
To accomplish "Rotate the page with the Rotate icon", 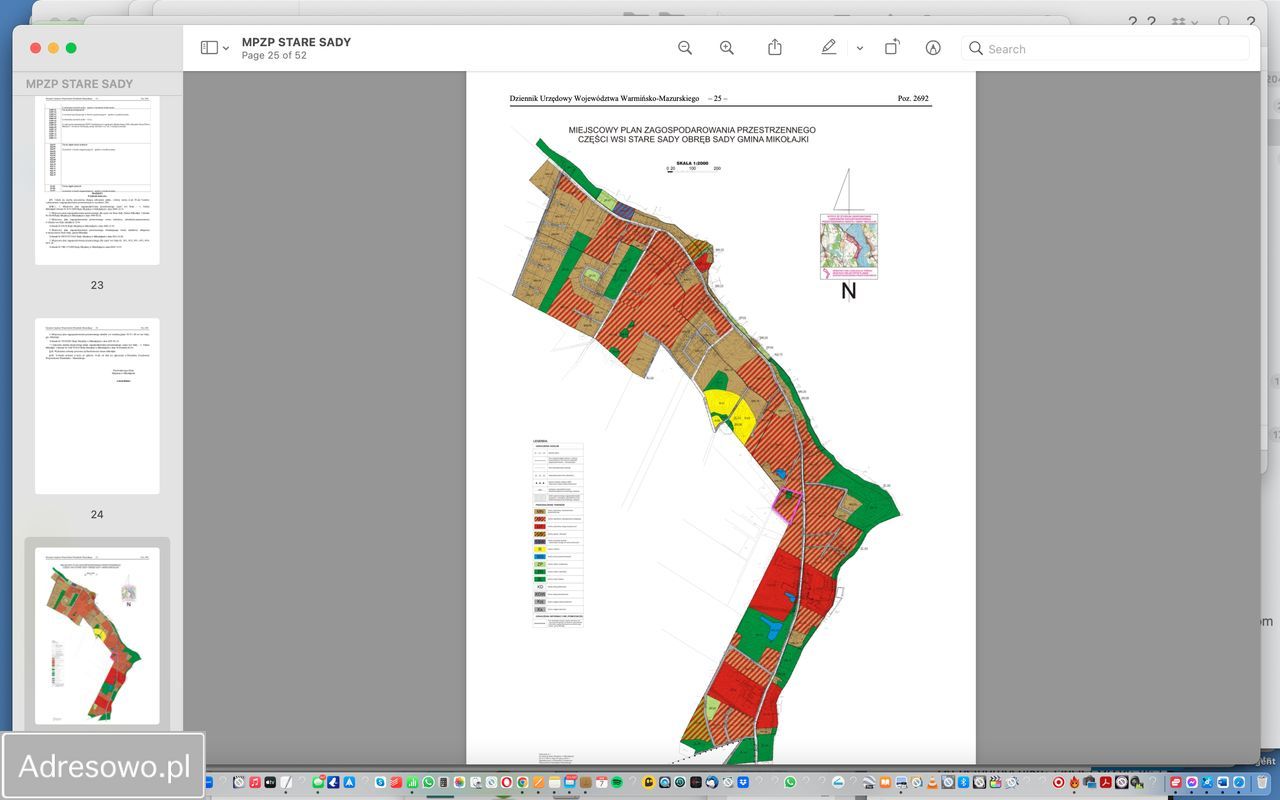I will (x=892, y=48).
